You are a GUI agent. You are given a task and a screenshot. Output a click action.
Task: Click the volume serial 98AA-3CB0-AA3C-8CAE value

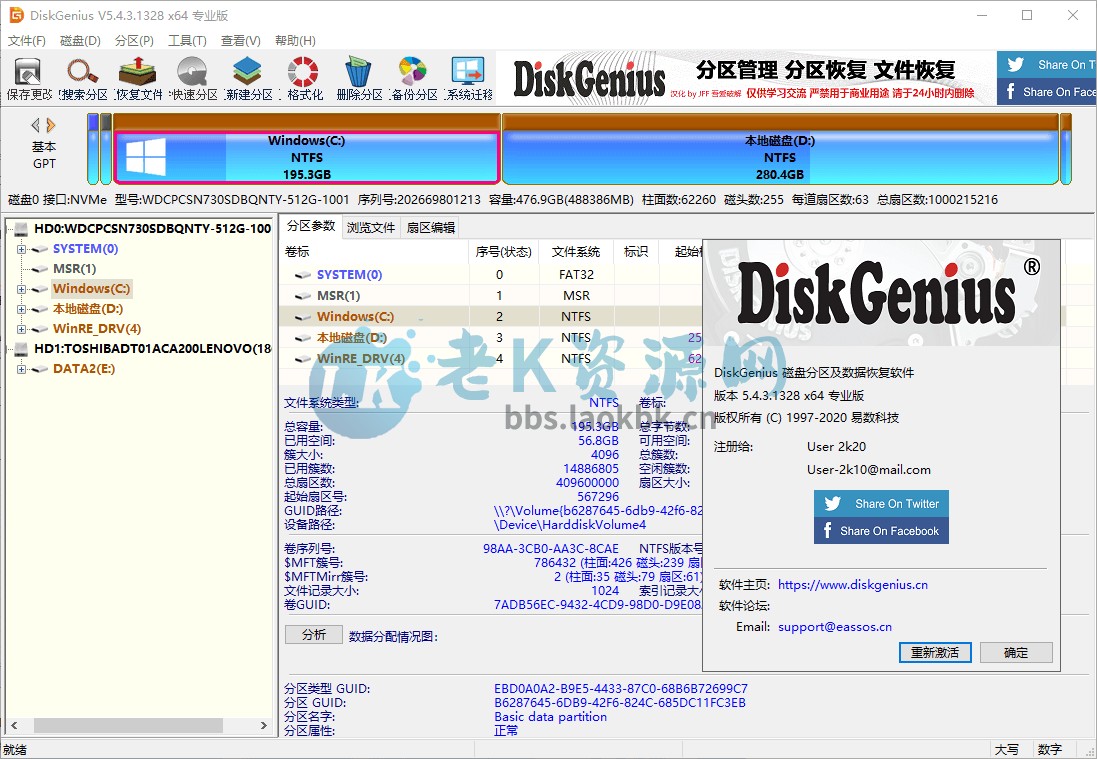[x=551, y=548]
